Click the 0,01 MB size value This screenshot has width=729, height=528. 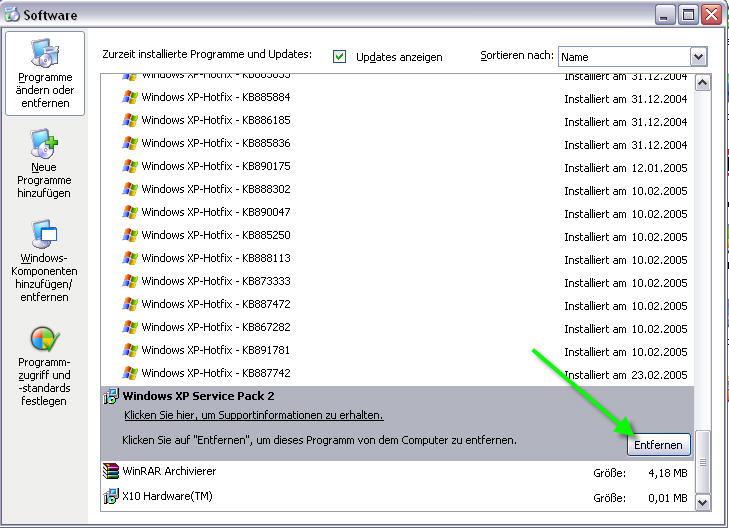click(x=668, y=498)
